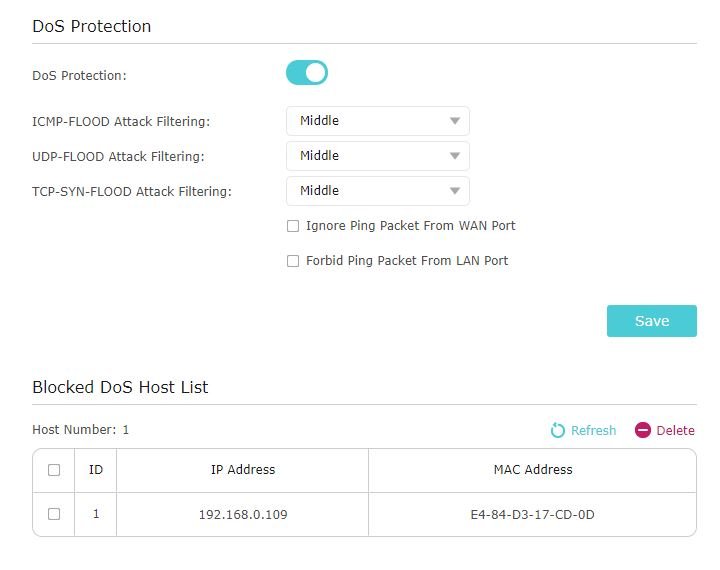Click the UDP-FLOOD dropdown arrow icon
Screen dimensions: 720x570
pos(455,156)
